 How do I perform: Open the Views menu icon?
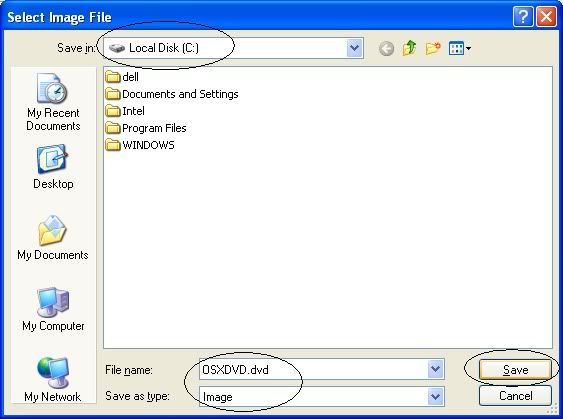pyautogui.click(x=460, y=48)
